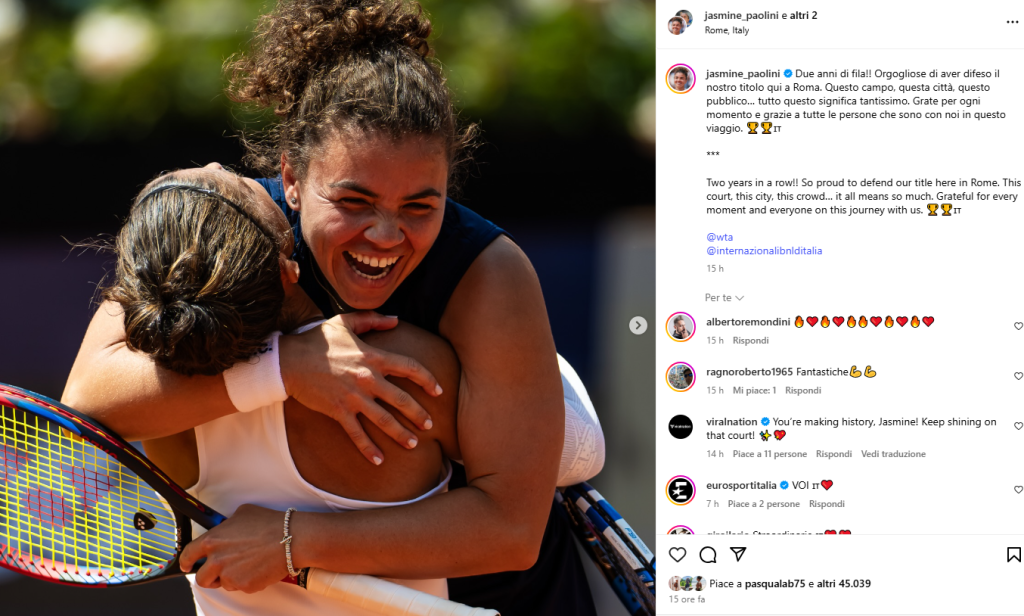Viewport: 1024px width, 616px height.
Task: Open the @wta mention link
Action: 720,237
